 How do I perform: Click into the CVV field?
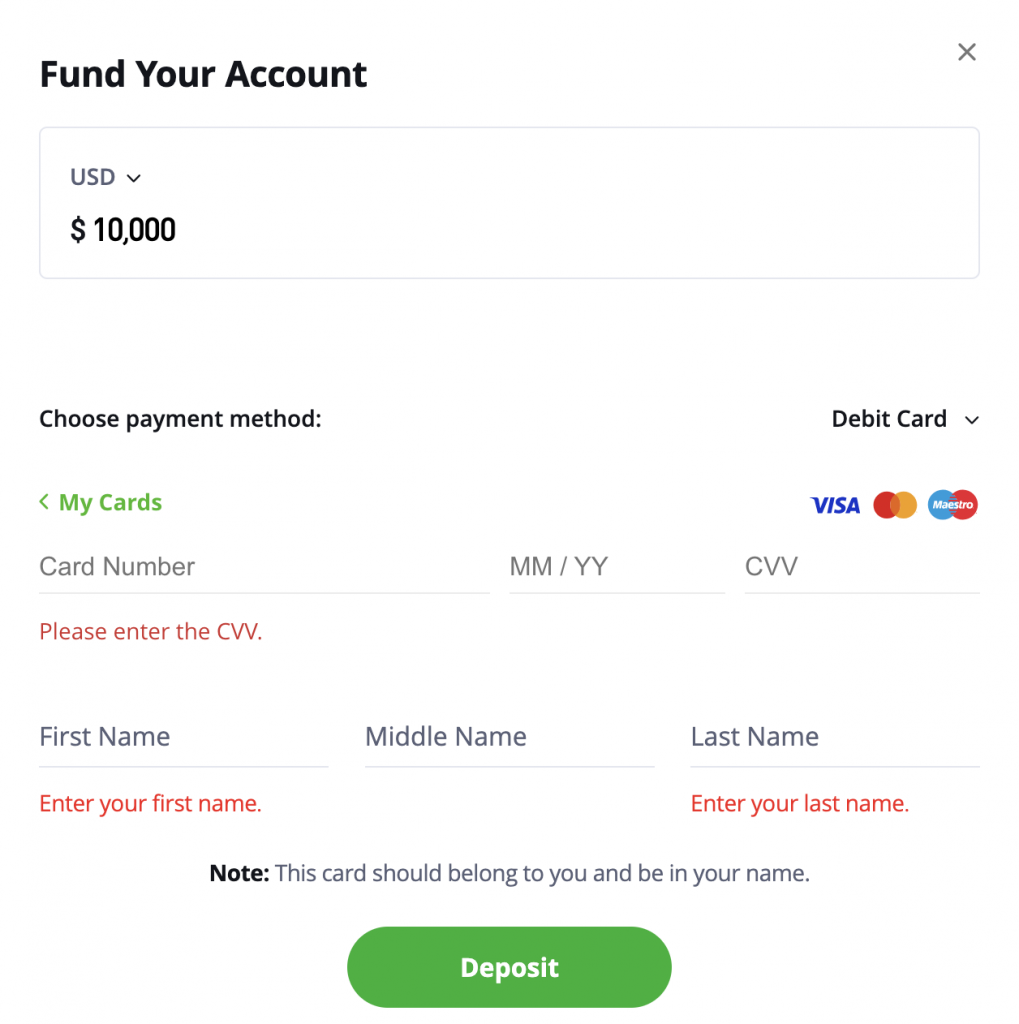[861, 567]
